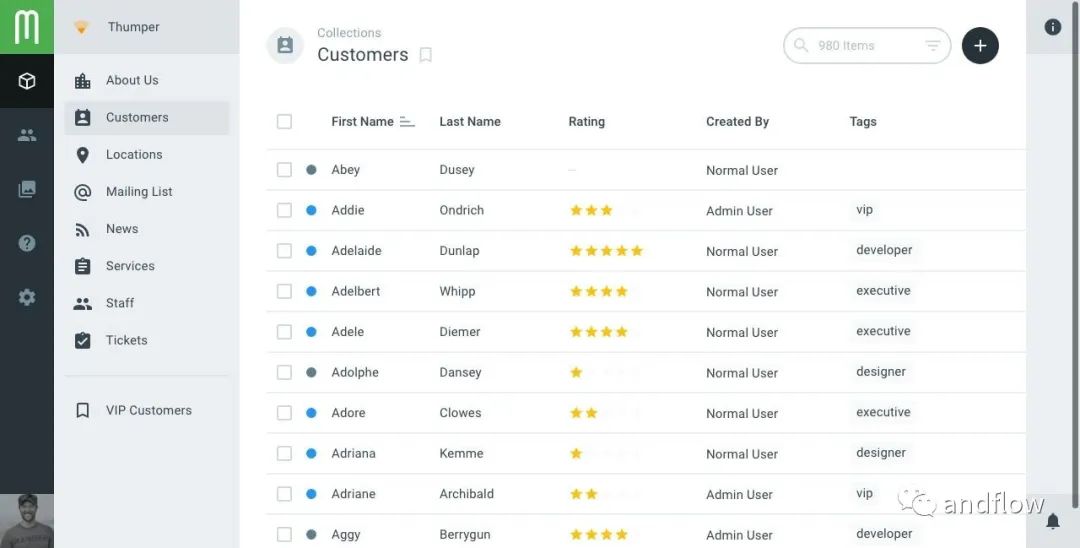Image resolution: width=1080 pixels, height=548 pixels.
Task: Toggle the info sidebar icon
Action: click(x=1052, y=27)
